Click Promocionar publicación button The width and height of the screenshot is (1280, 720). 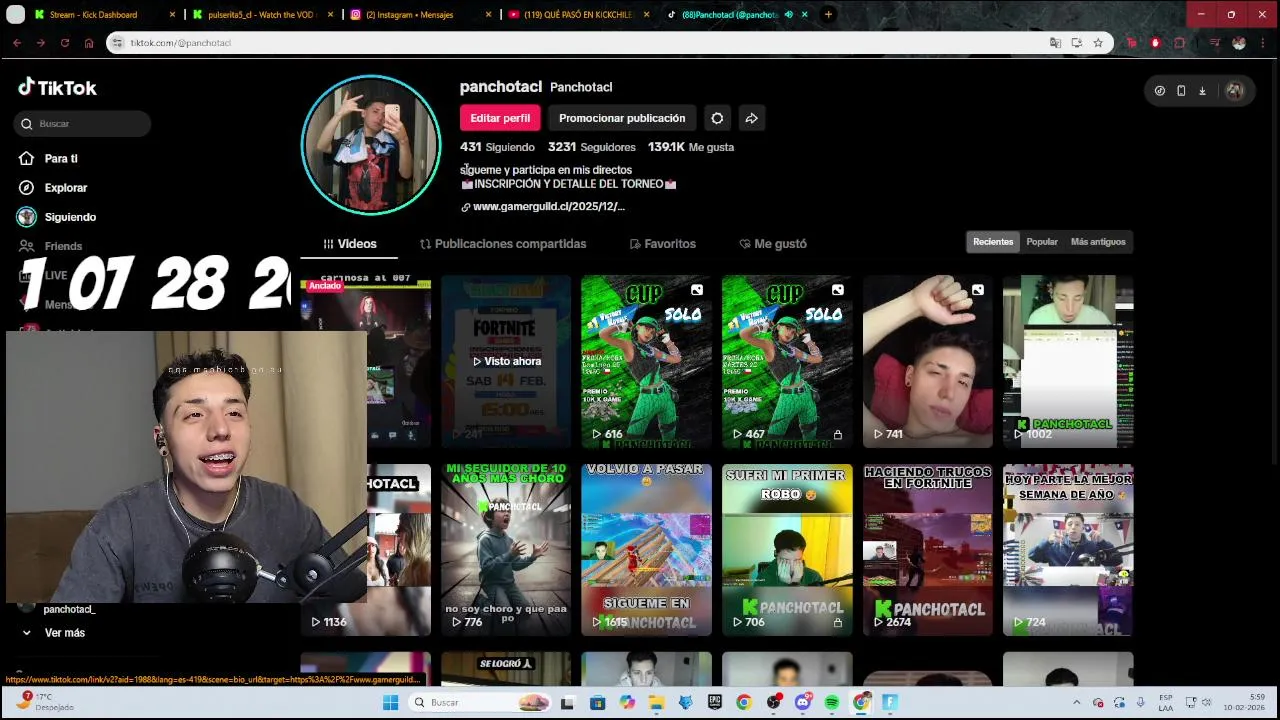622,118
